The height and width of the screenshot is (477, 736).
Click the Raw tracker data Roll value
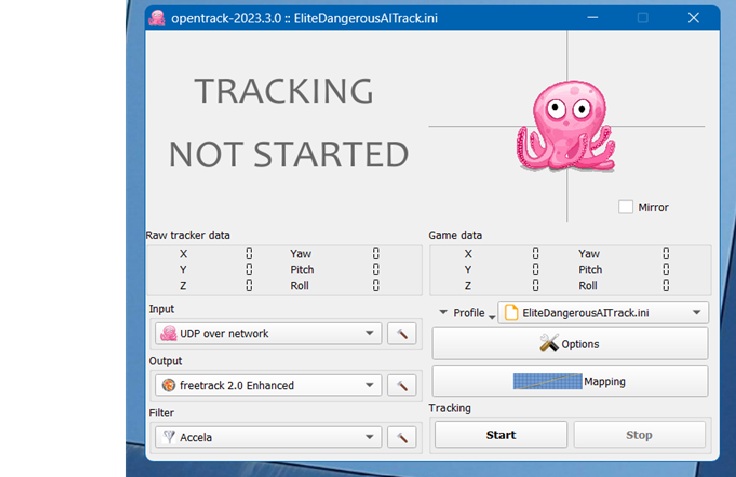pyautogui.click(x=376, y=285)
